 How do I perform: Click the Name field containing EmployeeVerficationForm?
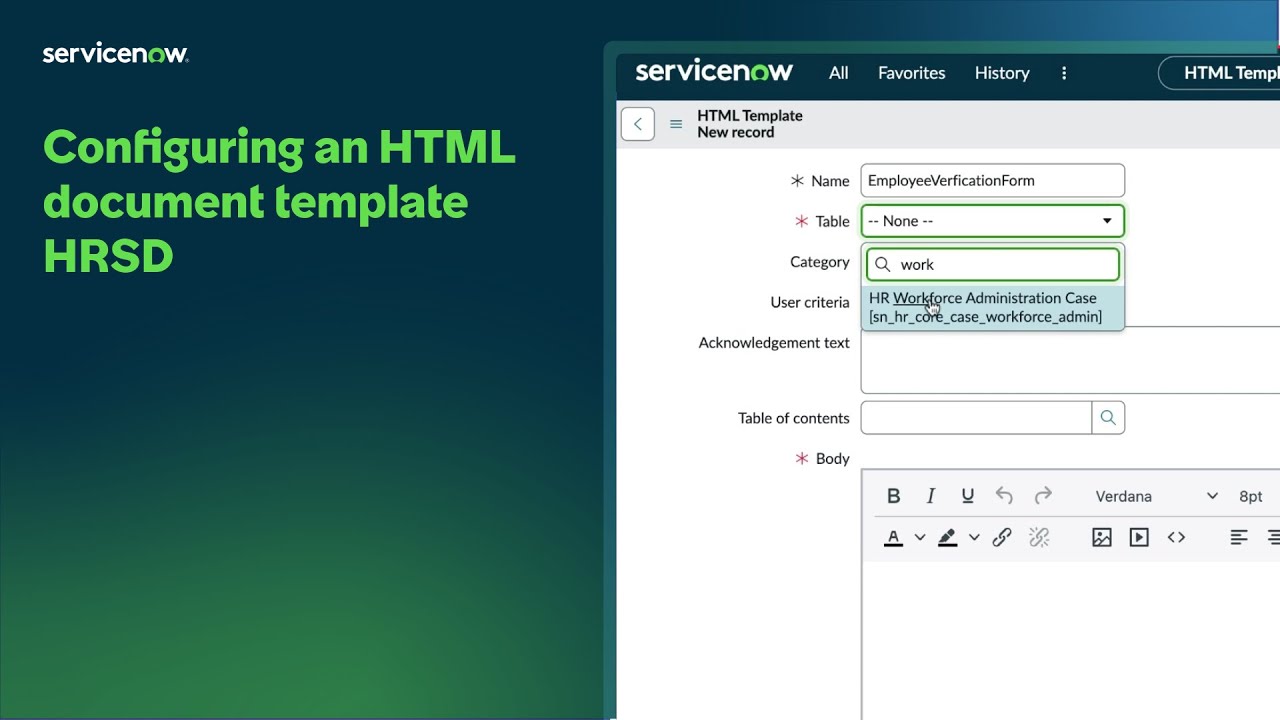click(x=992, y=180)
